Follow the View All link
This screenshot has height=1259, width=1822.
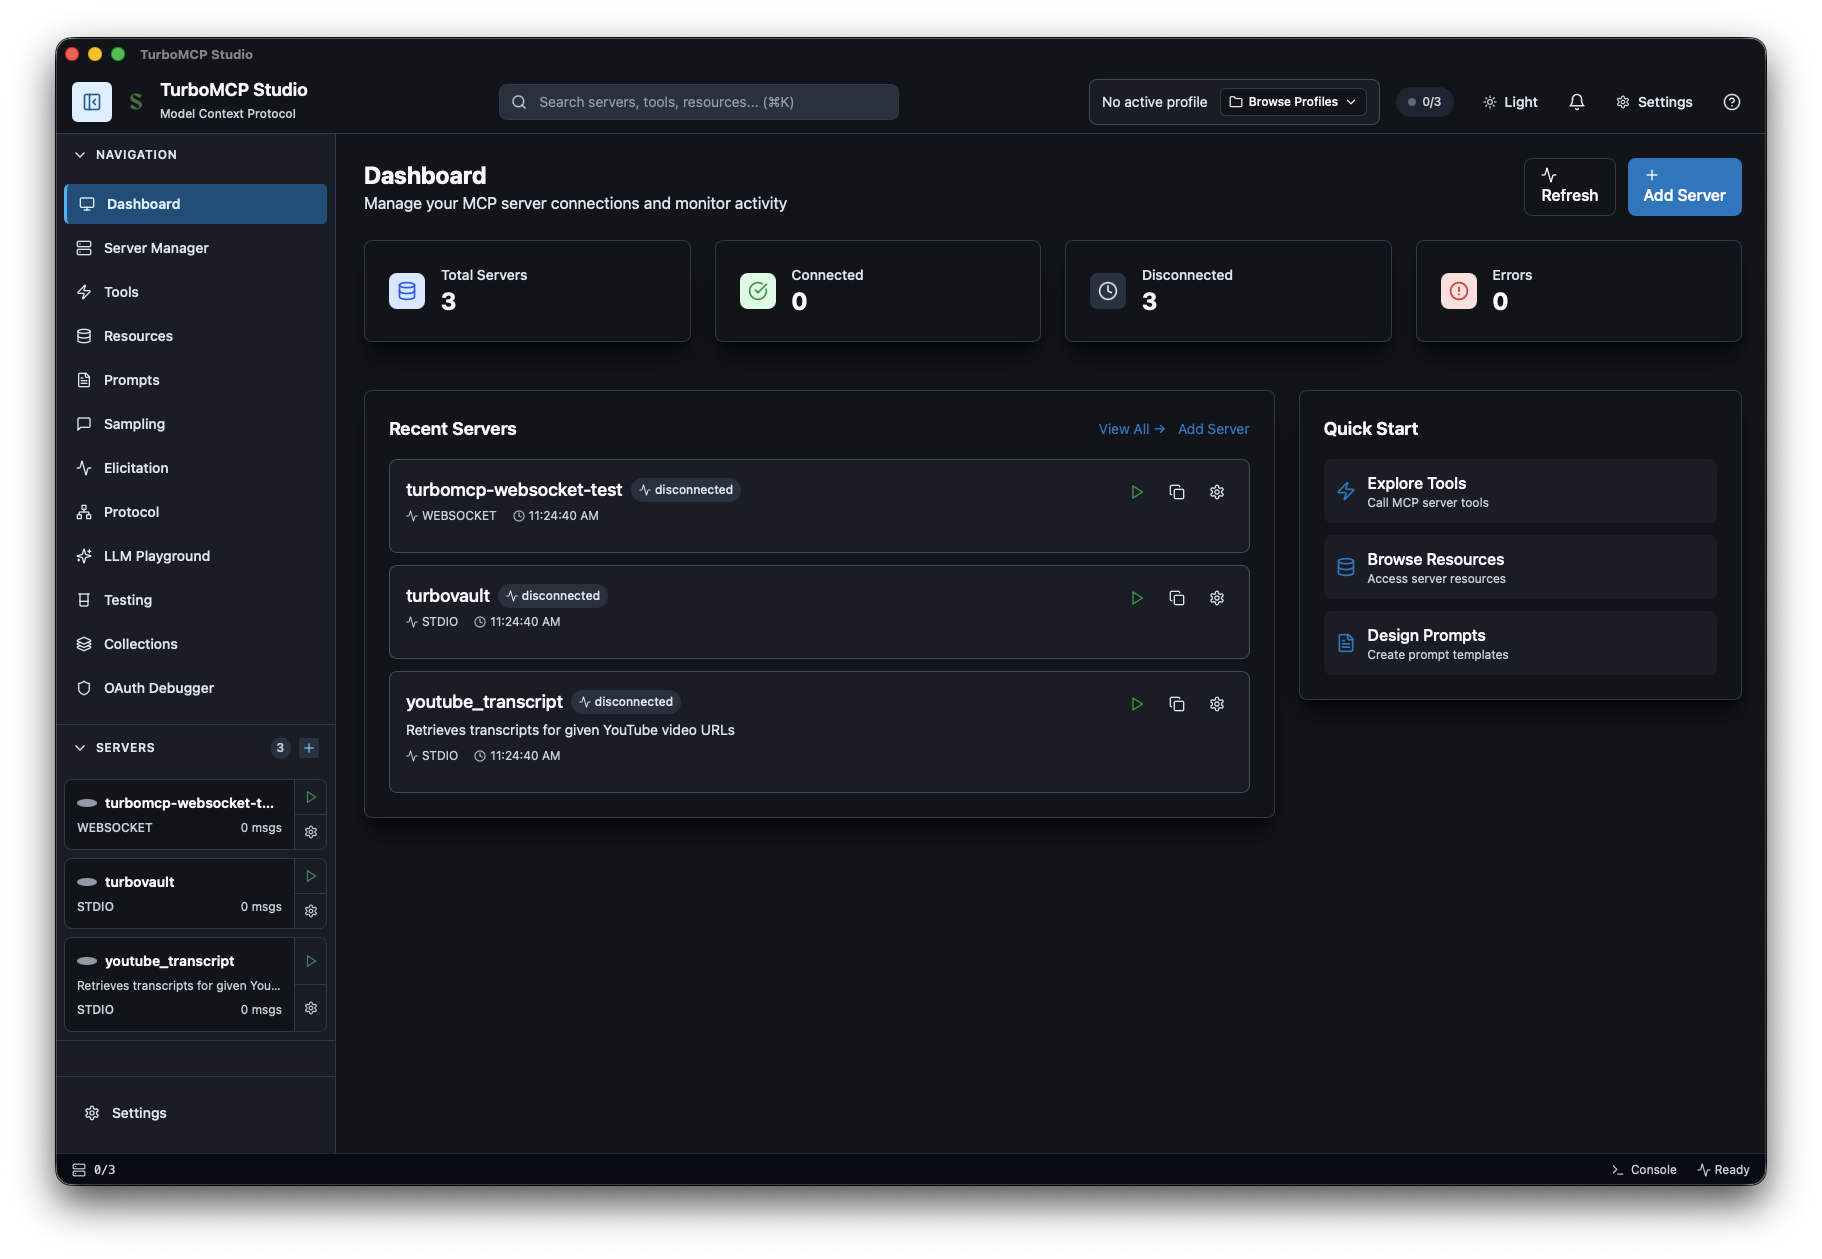click(x=1132, y=429)
